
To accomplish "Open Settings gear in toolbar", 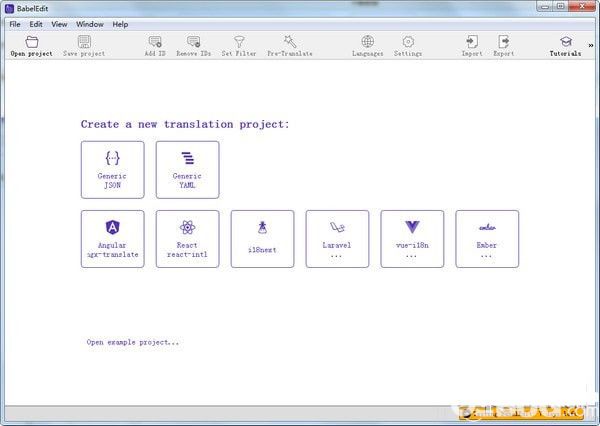I will 408,46.
